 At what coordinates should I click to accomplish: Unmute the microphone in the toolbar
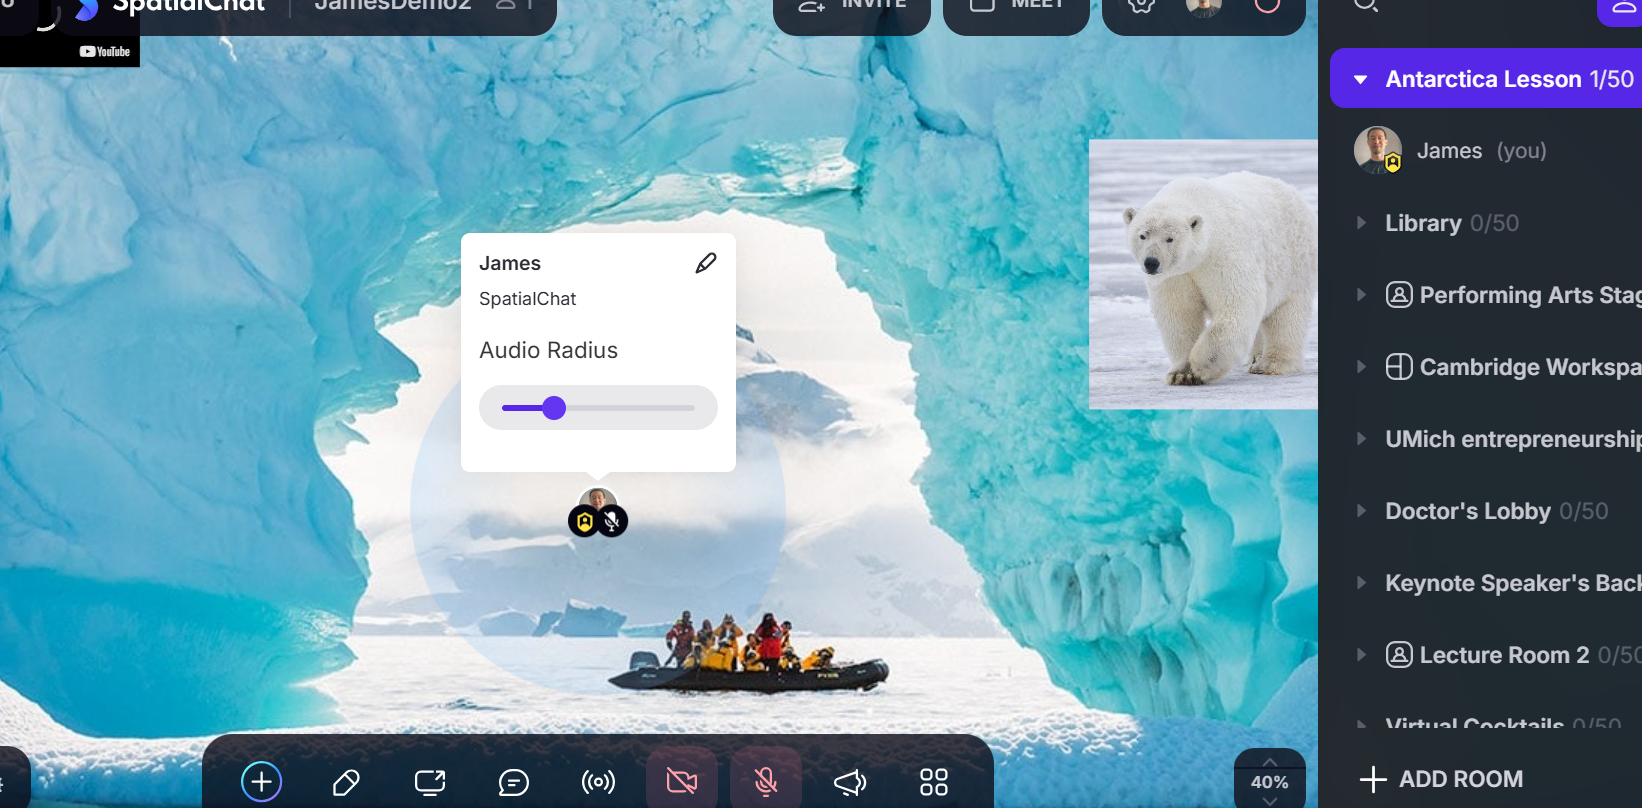pos(766,781)
